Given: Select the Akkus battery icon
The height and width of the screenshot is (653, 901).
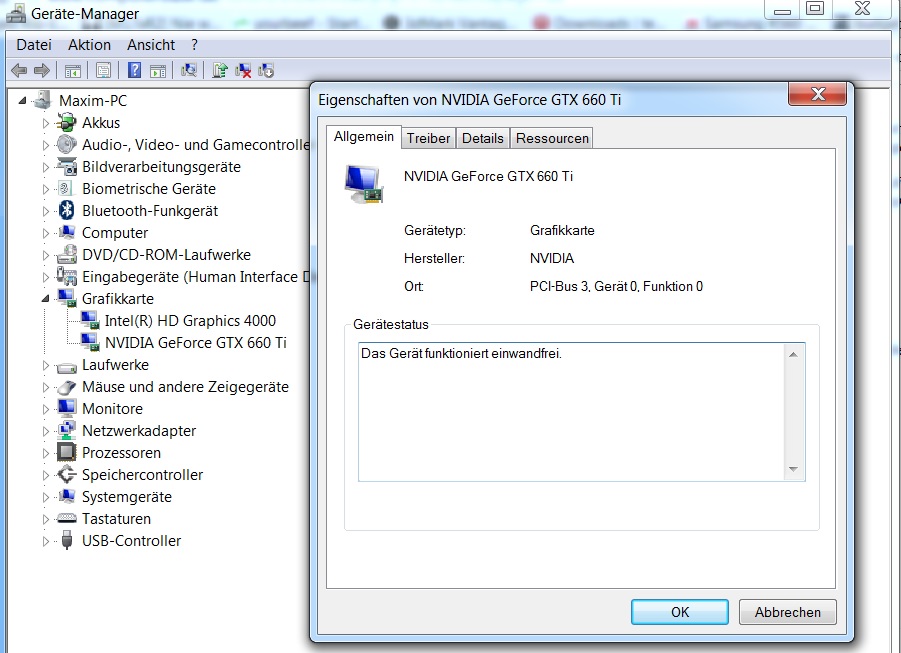Looking at the screenshot, I should (66, 122).
